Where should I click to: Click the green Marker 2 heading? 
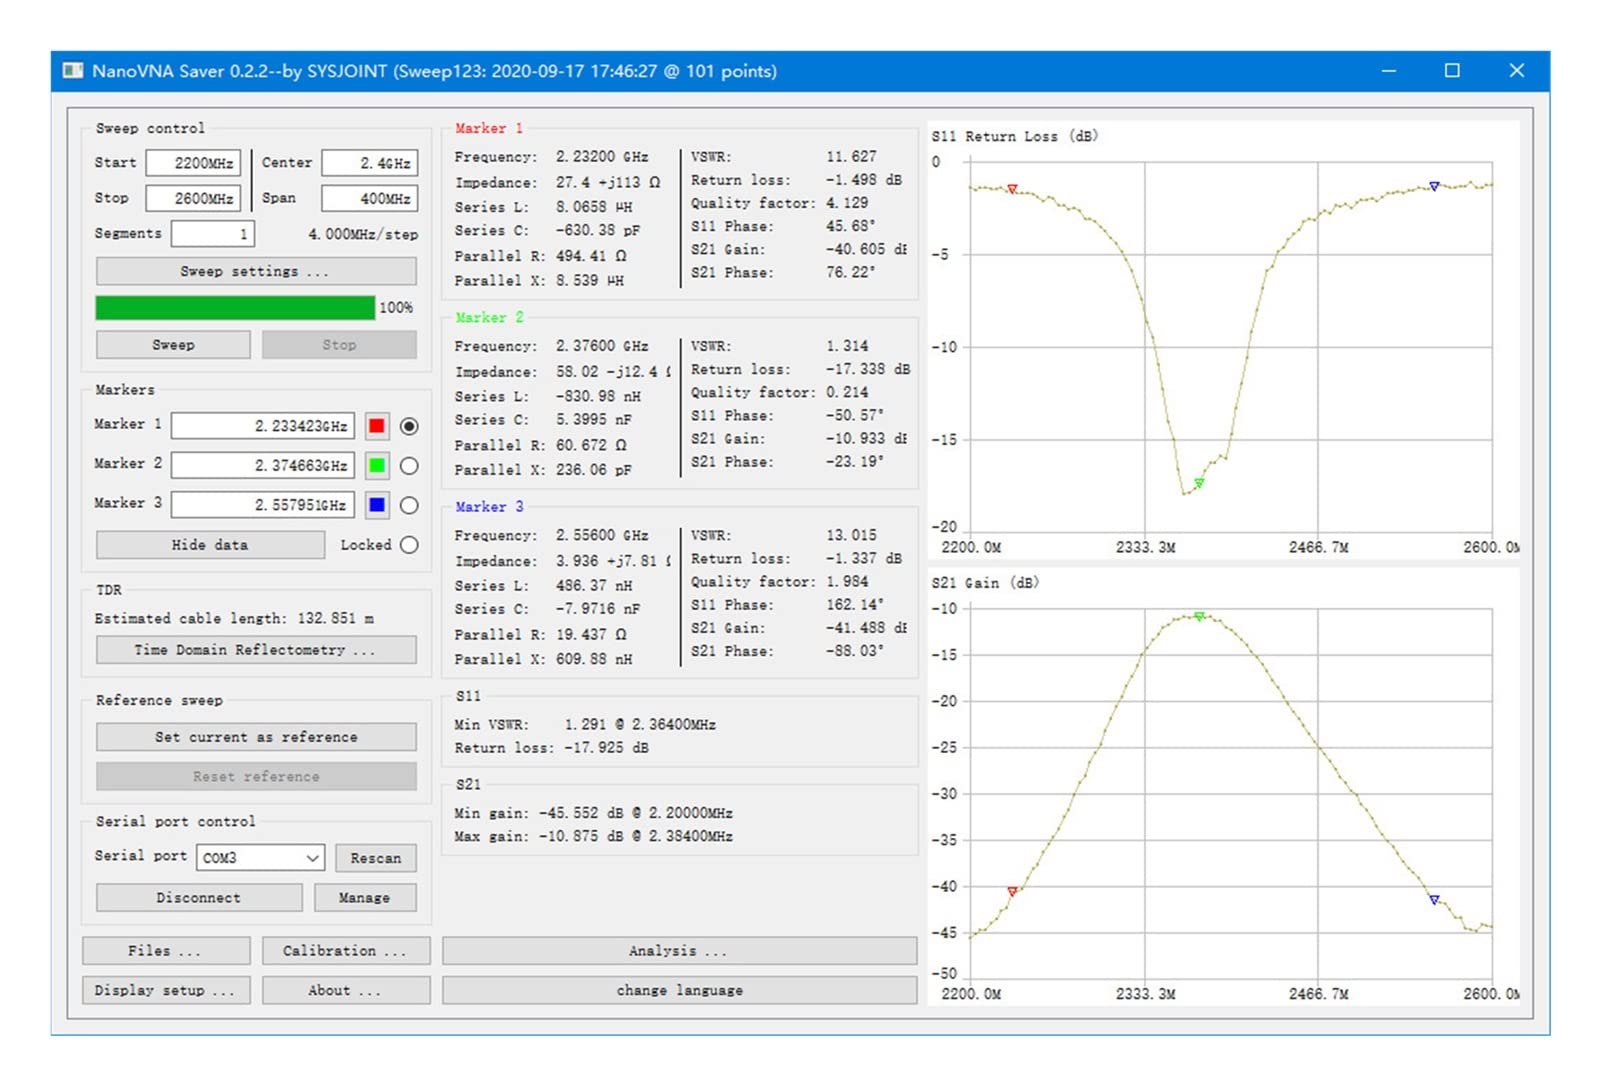tap(489, 317)
